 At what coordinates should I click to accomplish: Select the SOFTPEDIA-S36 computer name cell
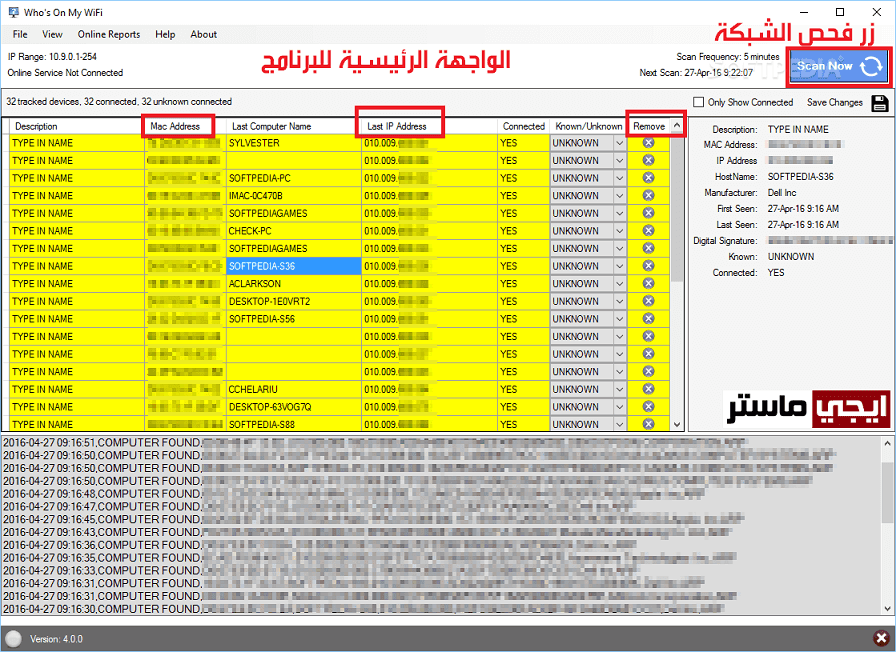294,266
